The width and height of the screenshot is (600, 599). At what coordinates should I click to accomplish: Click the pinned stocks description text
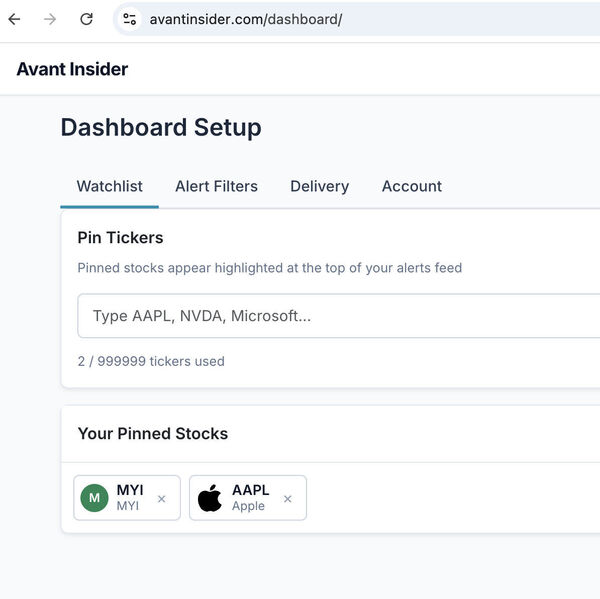click(x=270, y=268)
